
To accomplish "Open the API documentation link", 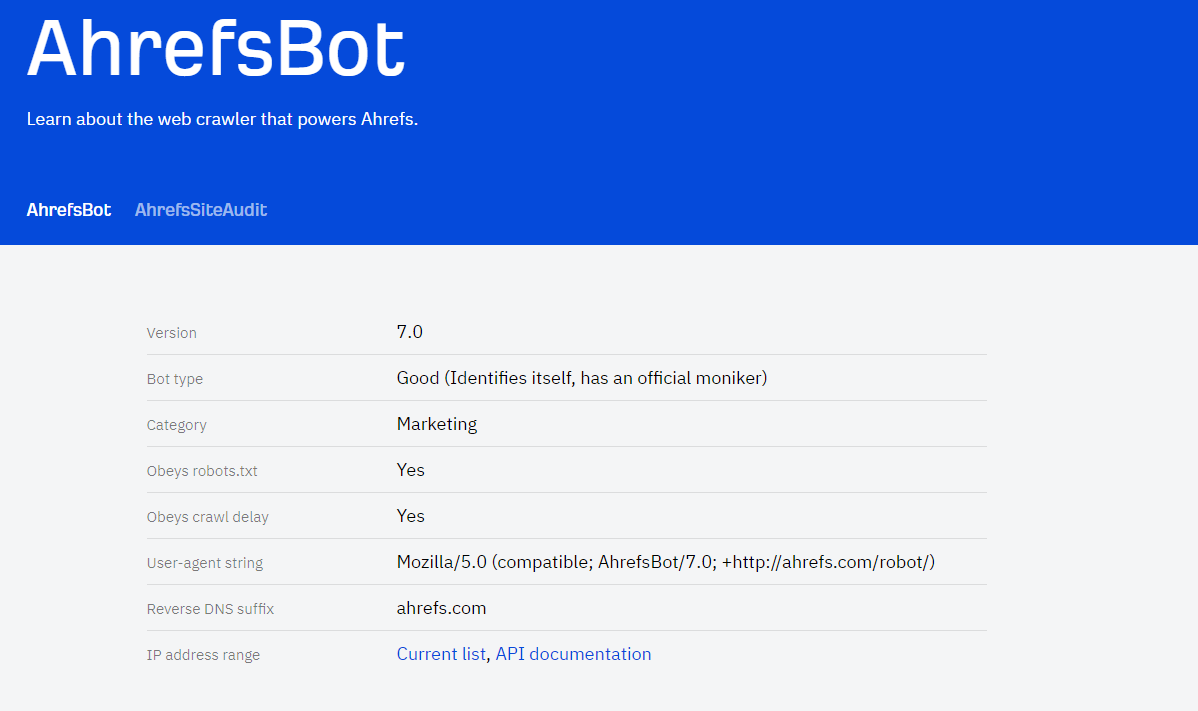I will (x=573, y=653).
